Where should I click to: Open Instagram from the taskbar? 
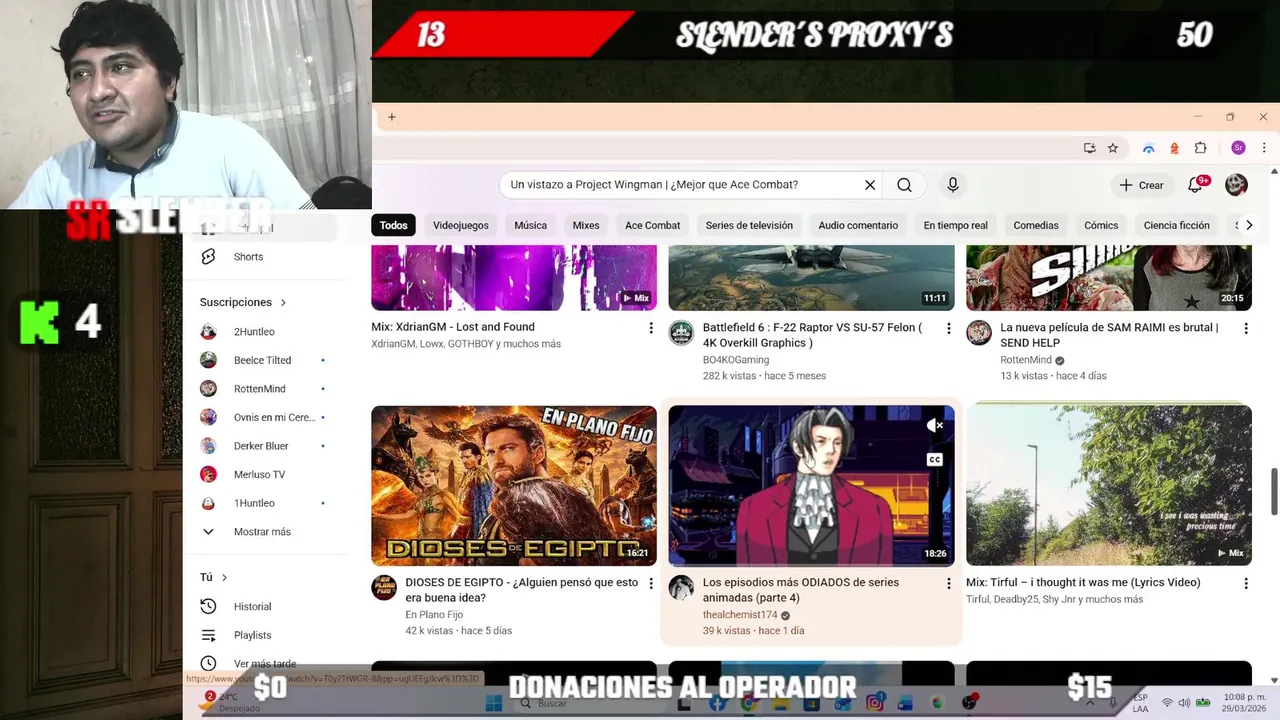[875, 703]
